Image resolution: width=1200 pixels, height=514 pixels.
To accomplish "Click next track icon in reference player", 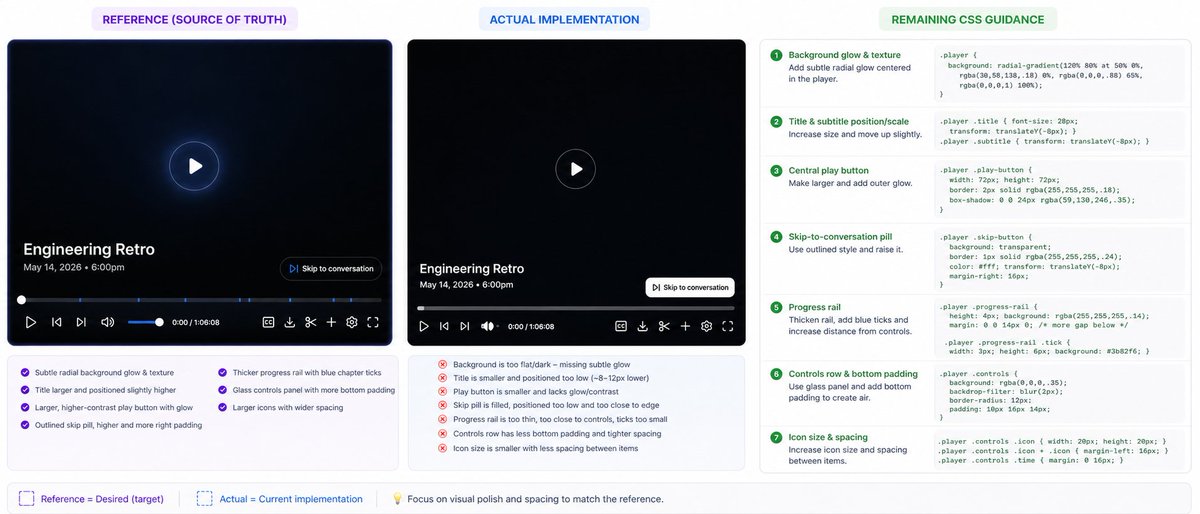I will point(81,322).
